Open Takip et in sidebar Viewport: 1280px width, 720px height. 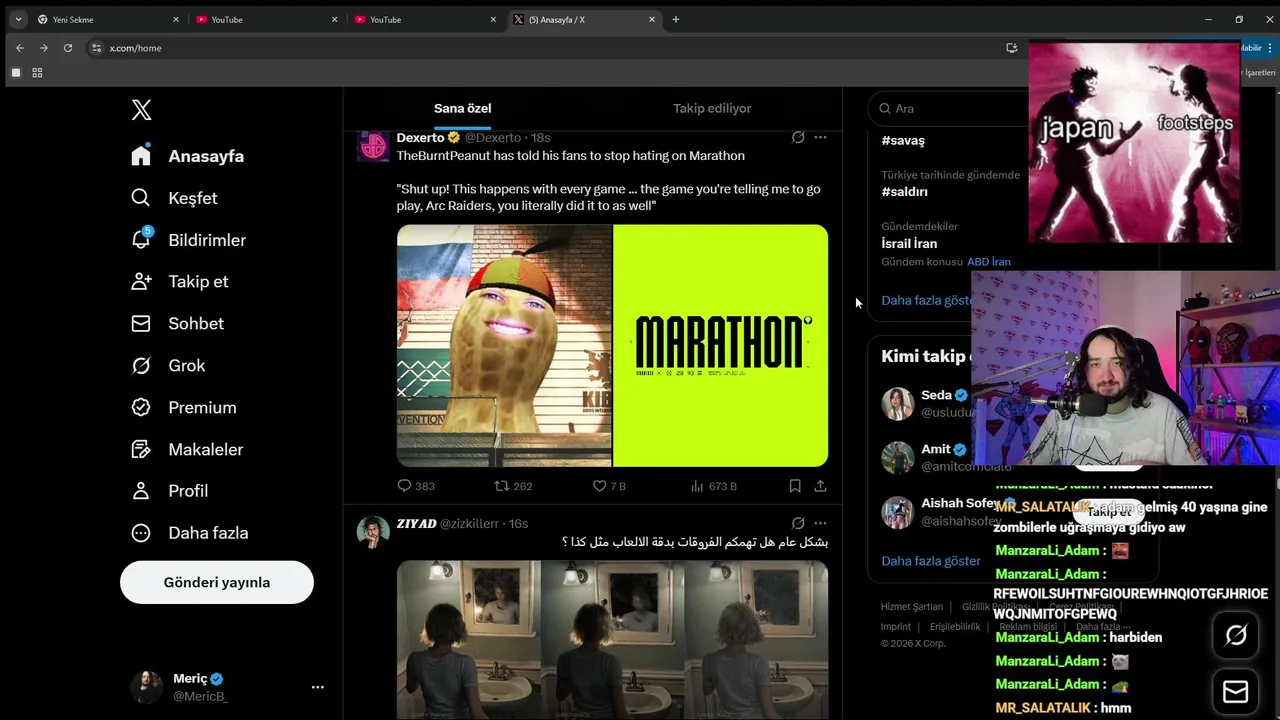[180, 282]
